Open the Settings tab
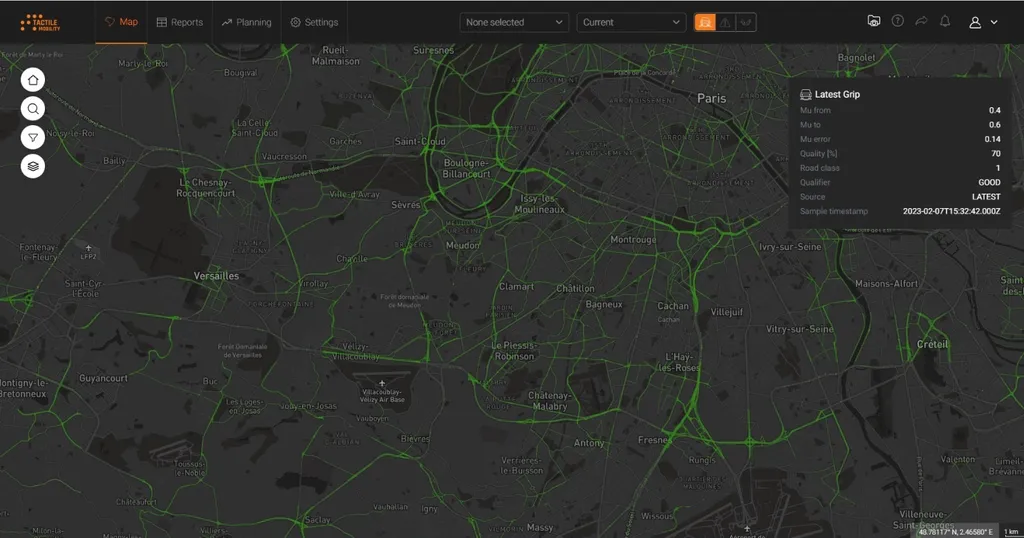The image size is (1024, 538). (x=314, y=22)
